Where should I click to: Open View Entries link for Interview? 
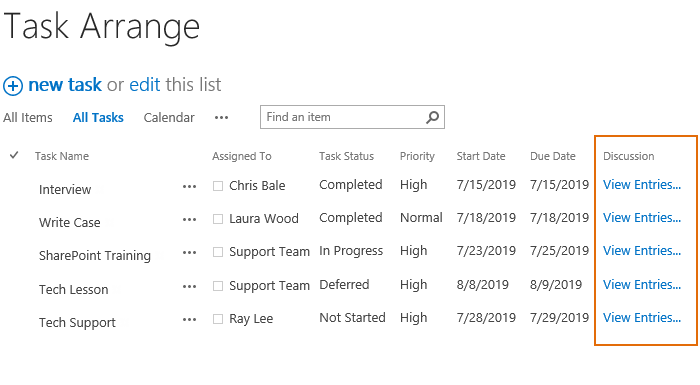642,184
